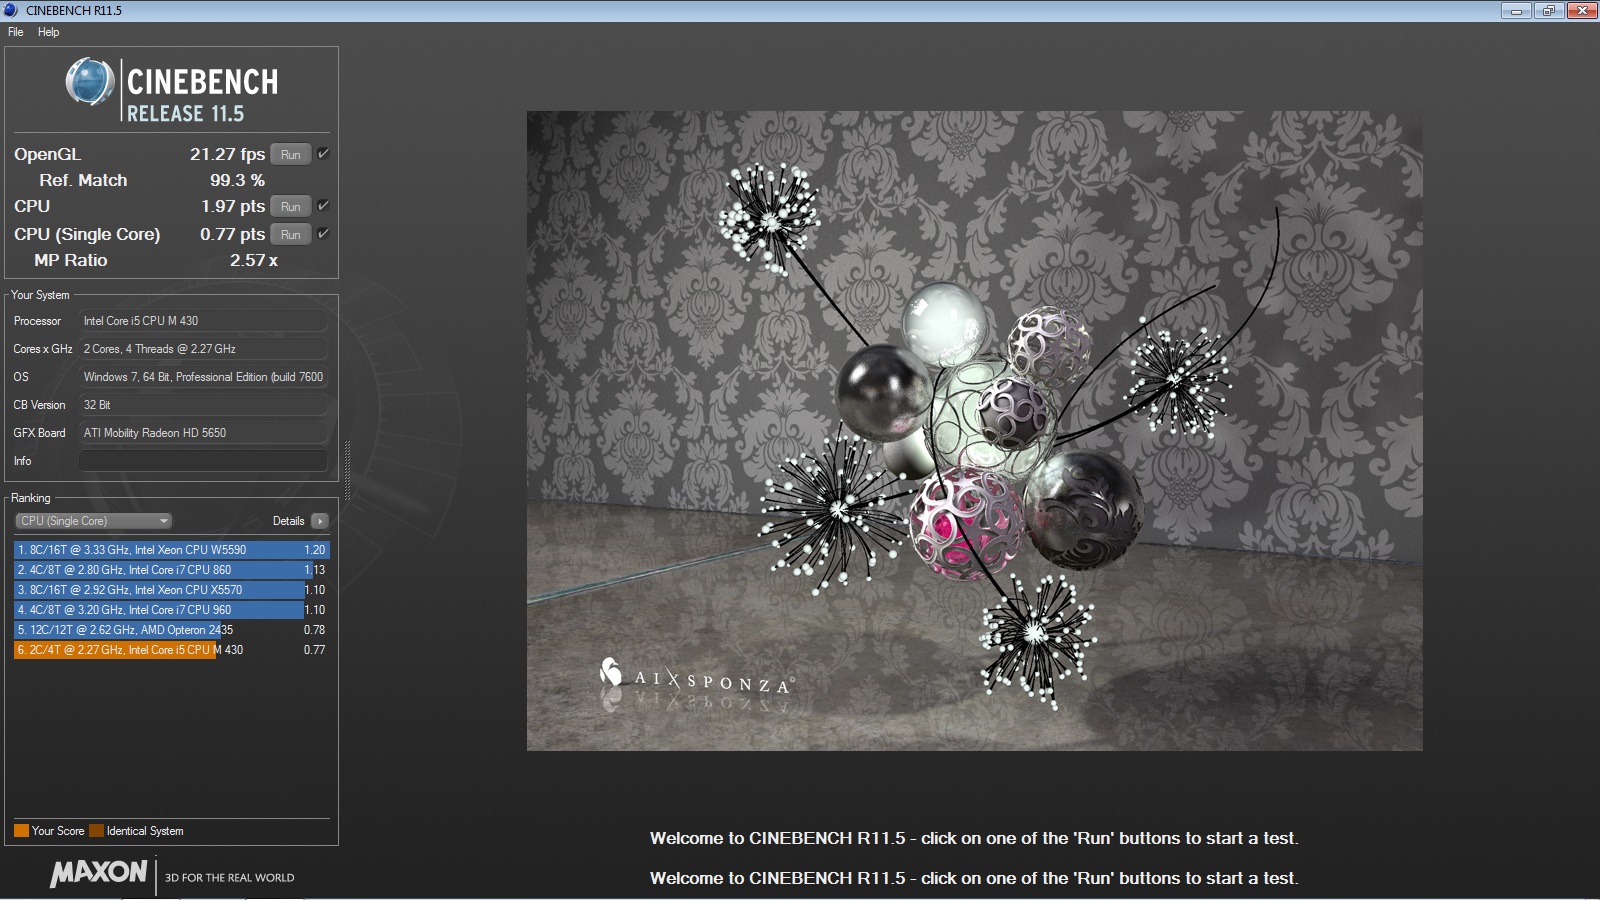The width and height of the screenshot is (1600, 900).
Task: Click the MAXON logo
Action: click(x=98, y=873)
